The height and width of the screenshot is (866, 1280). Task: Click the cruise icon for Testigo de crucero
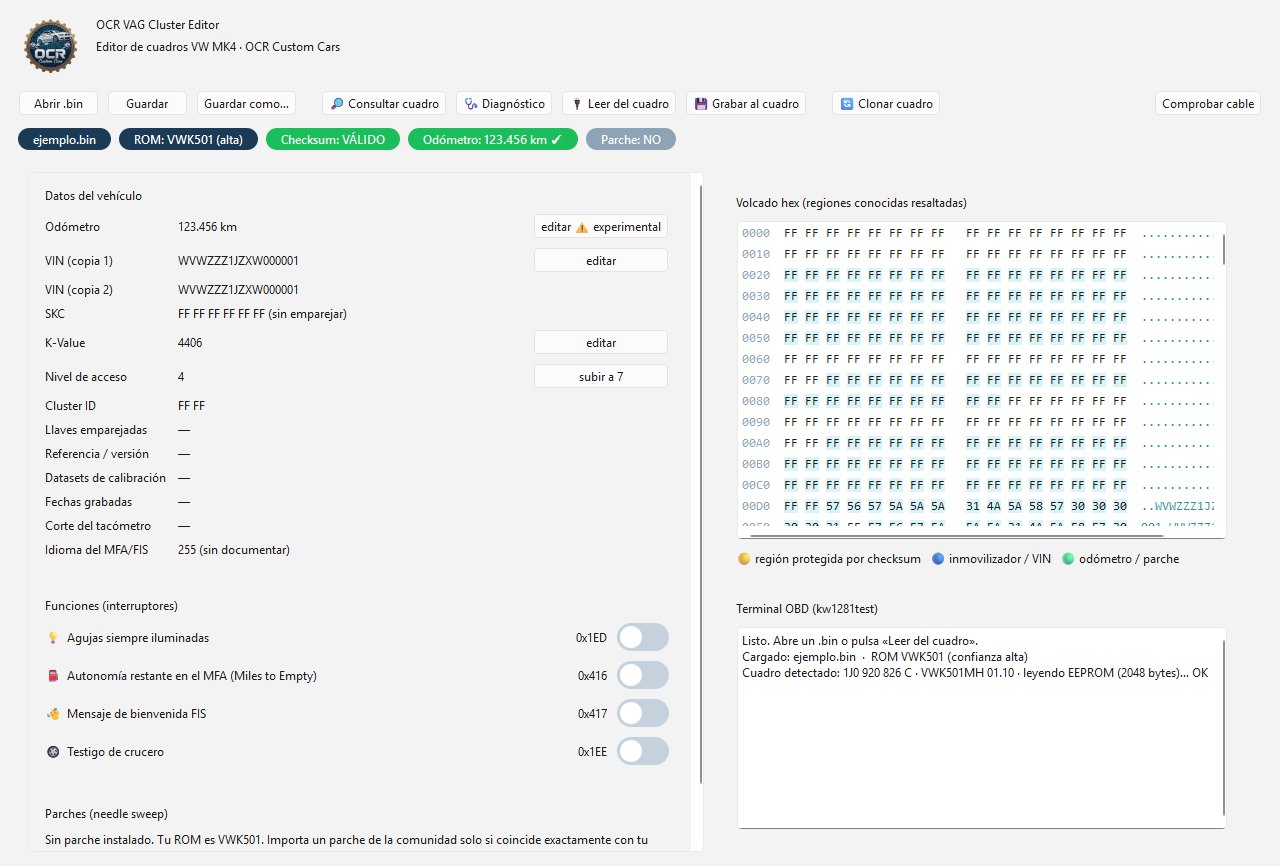coord(53,752)
